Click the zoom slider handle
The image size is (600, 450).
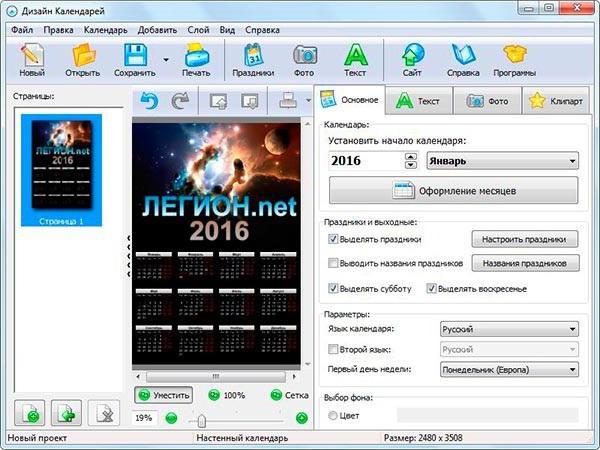[202, 421]
